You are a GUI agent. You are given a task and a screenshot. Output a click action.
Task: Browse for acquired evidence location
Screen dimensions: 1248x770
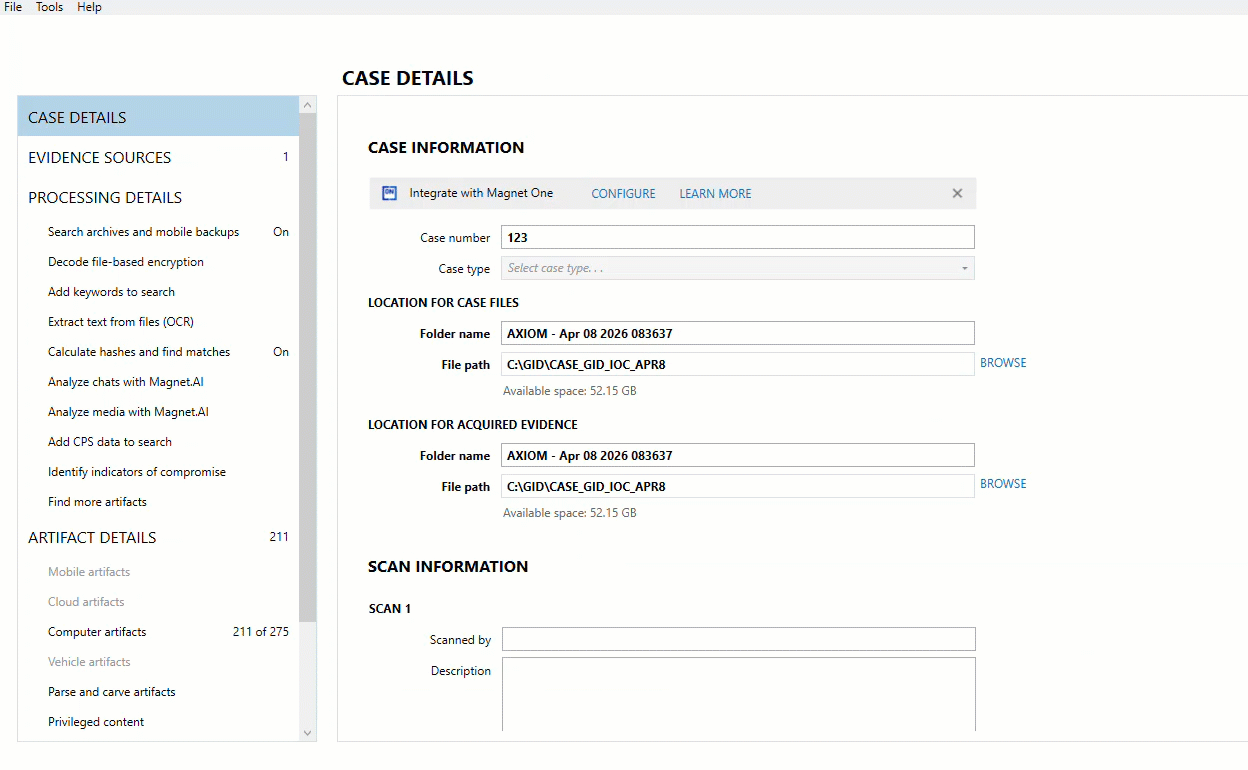1002,483
